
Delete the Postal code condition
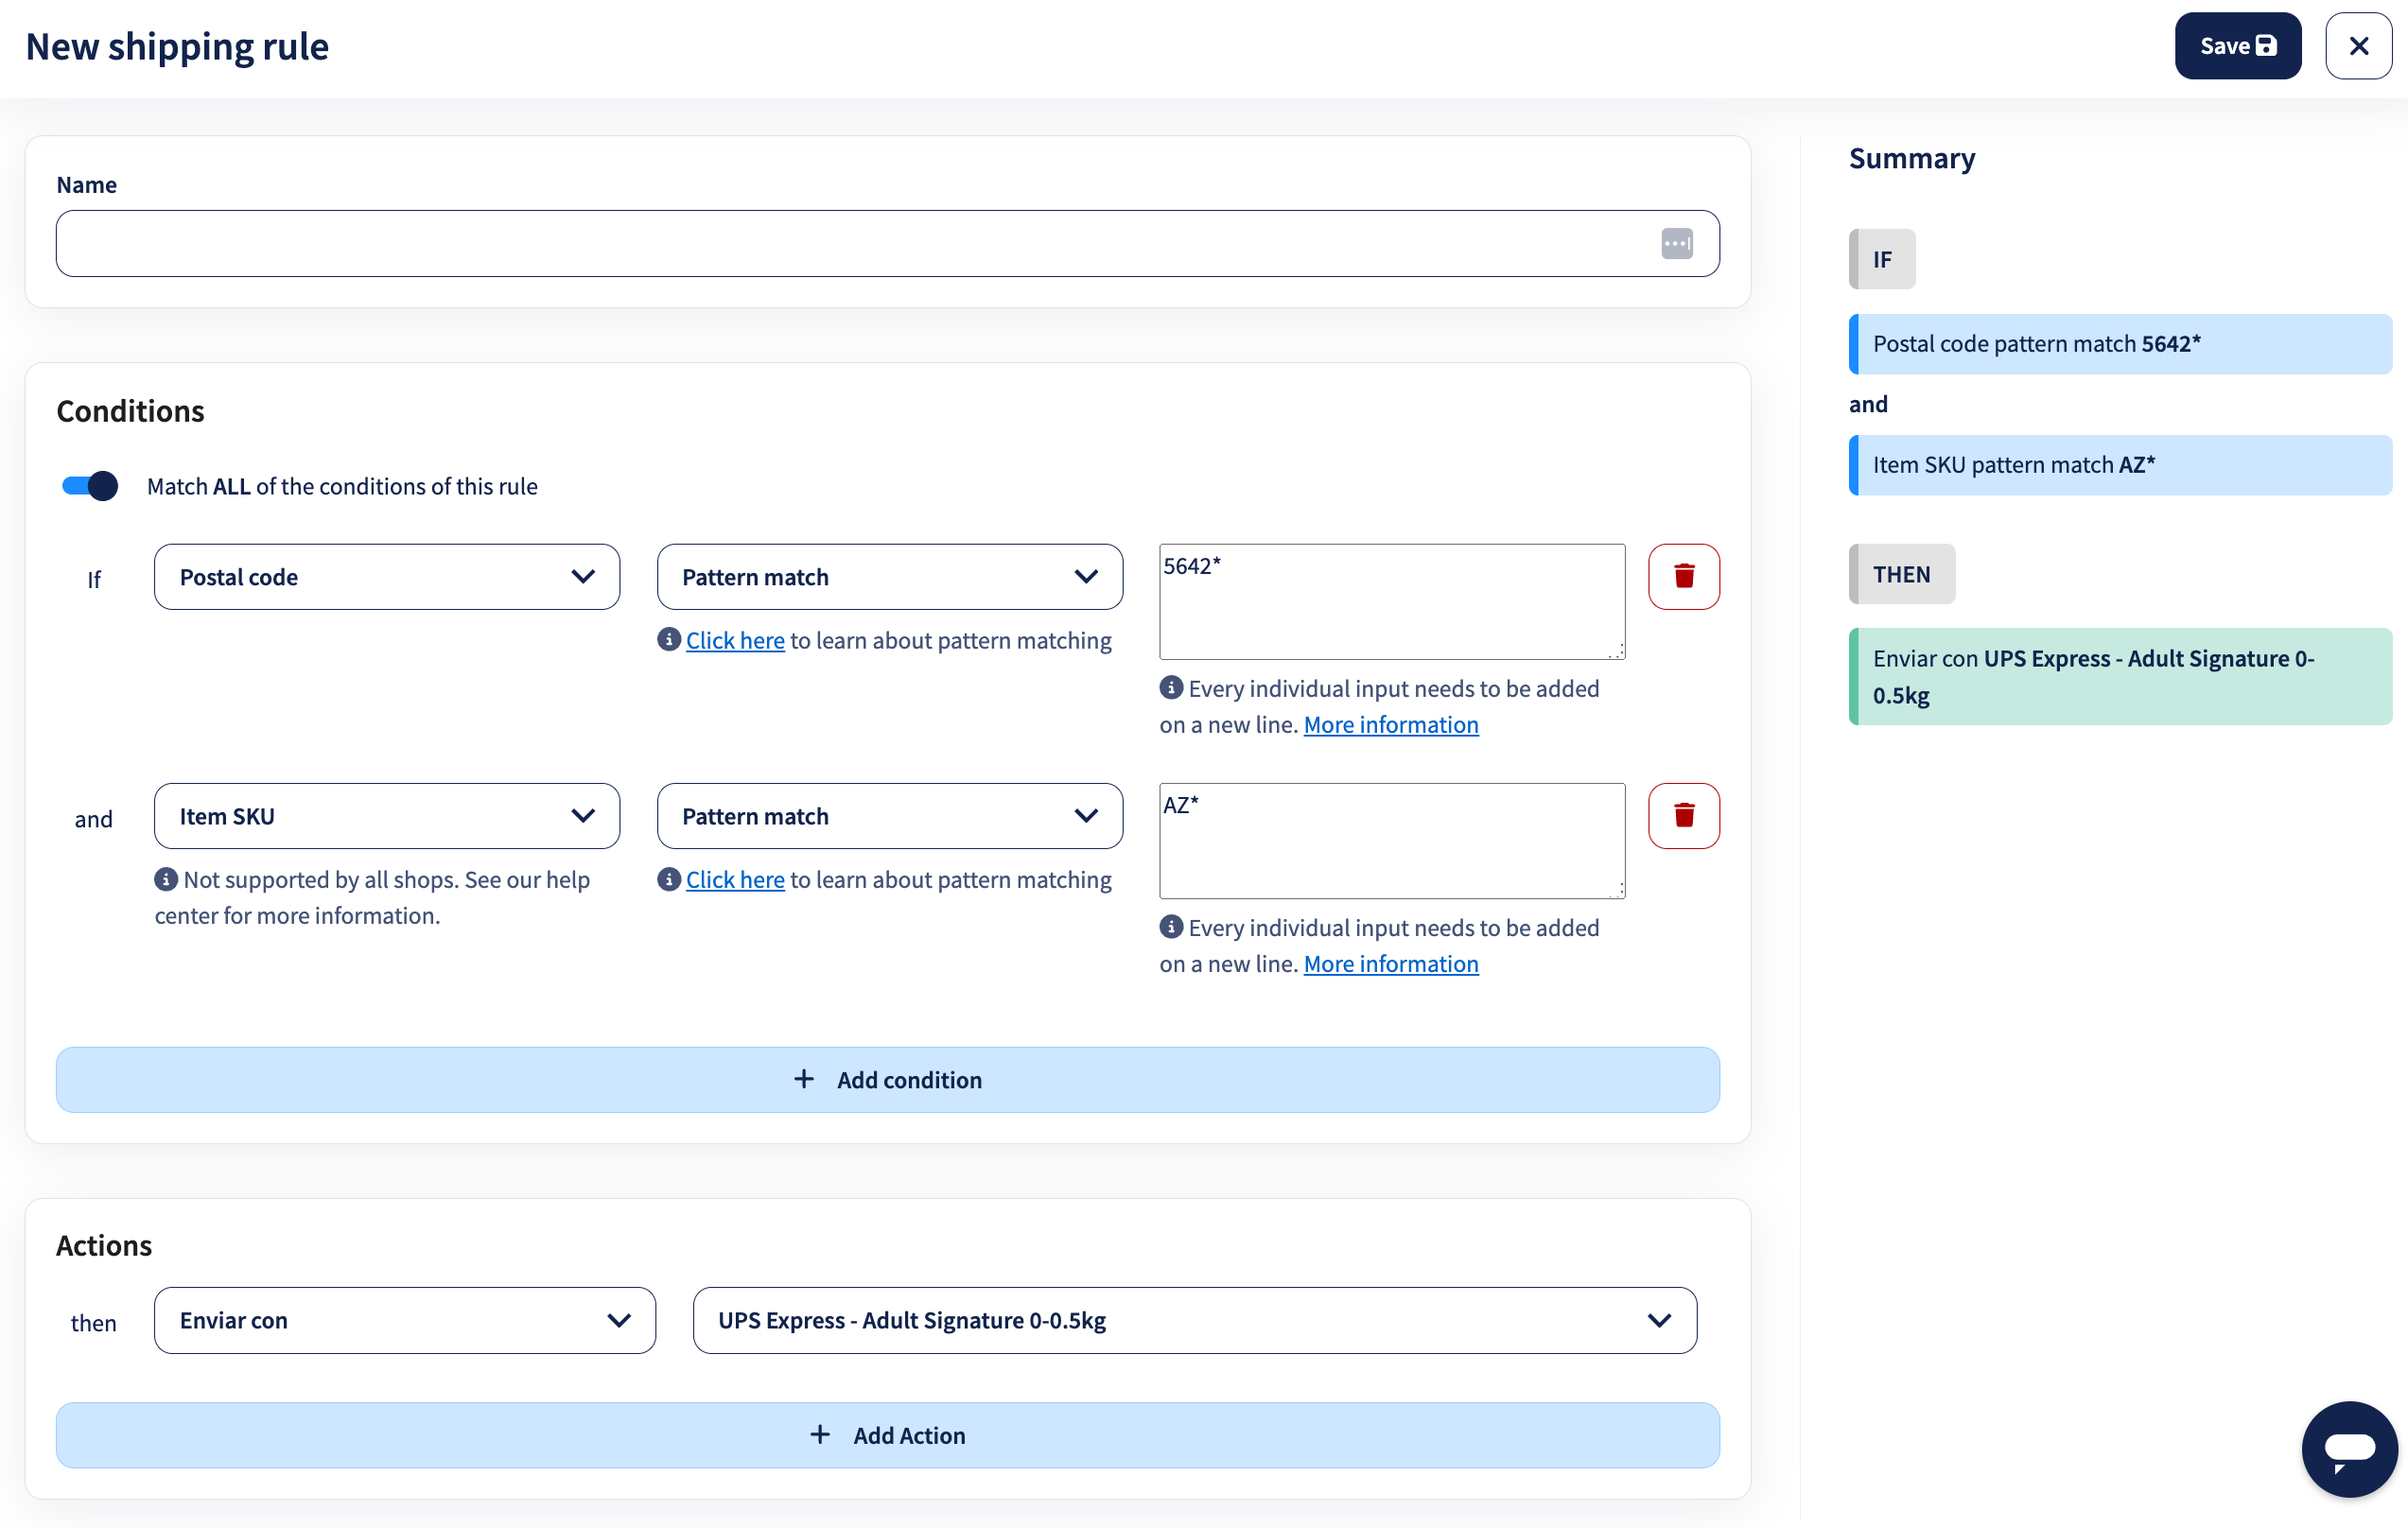1684,576
